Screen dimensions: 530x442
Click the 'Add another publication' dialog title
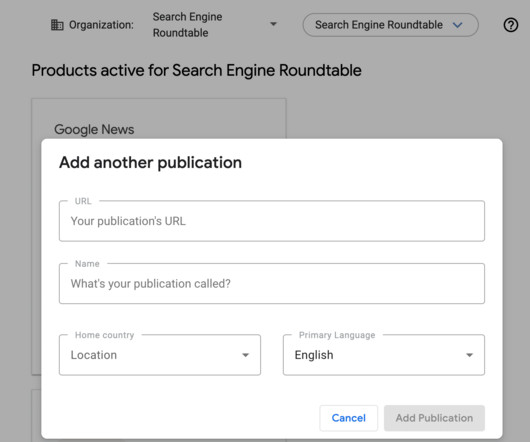[x=150, y=163]
